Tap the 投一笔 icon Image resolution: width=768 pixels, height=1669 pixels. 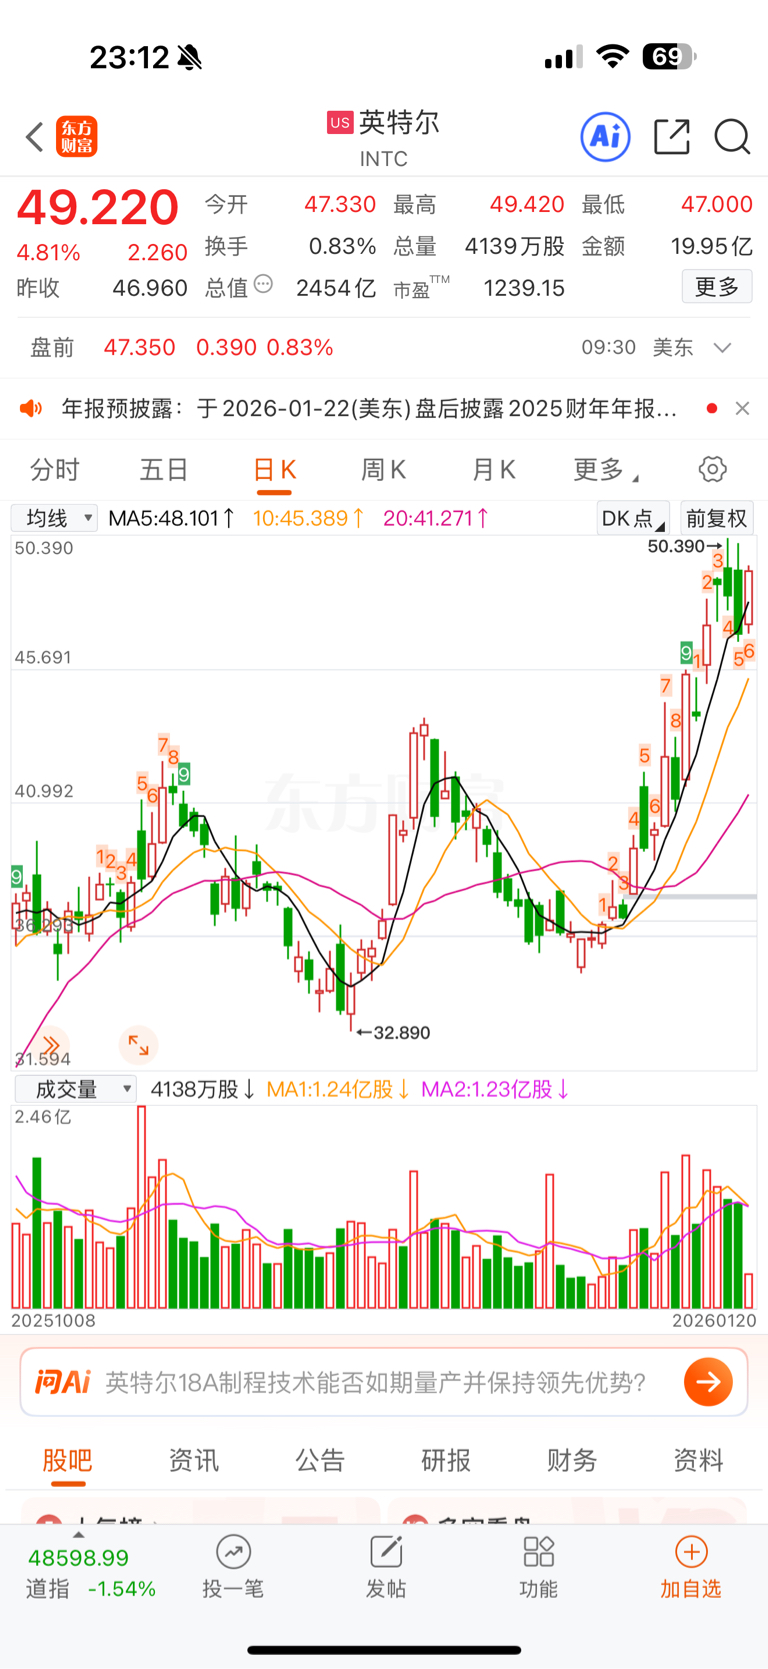[x=233, y=1552]
